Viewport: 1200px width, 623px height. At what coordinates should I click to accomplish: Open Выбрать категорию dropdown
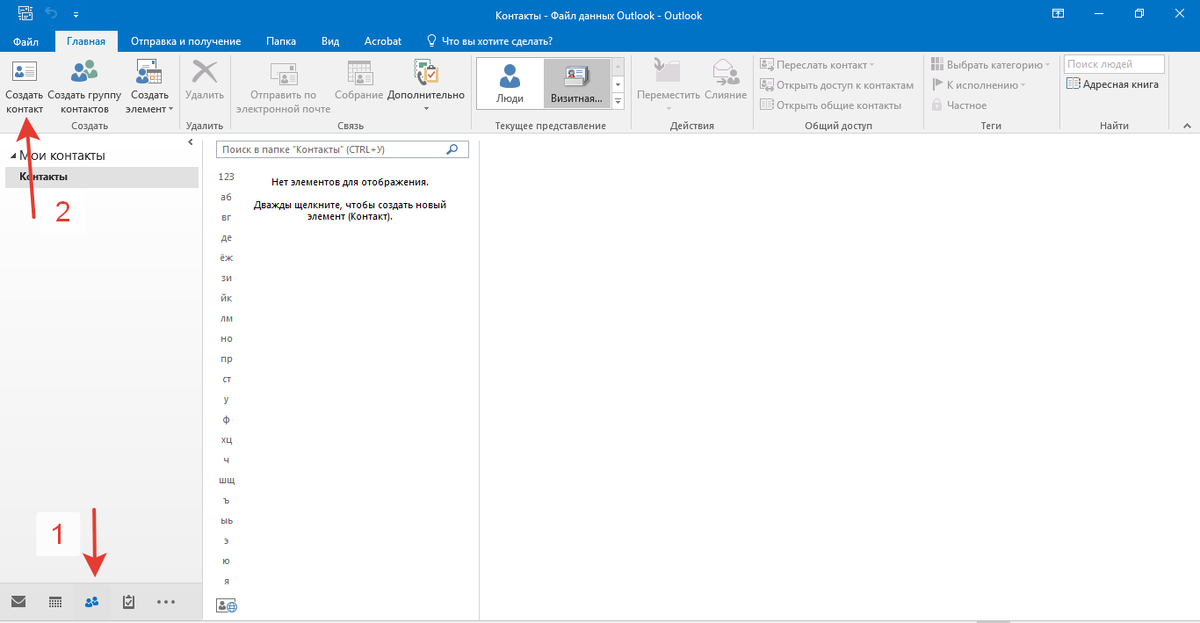coord(990,65)
